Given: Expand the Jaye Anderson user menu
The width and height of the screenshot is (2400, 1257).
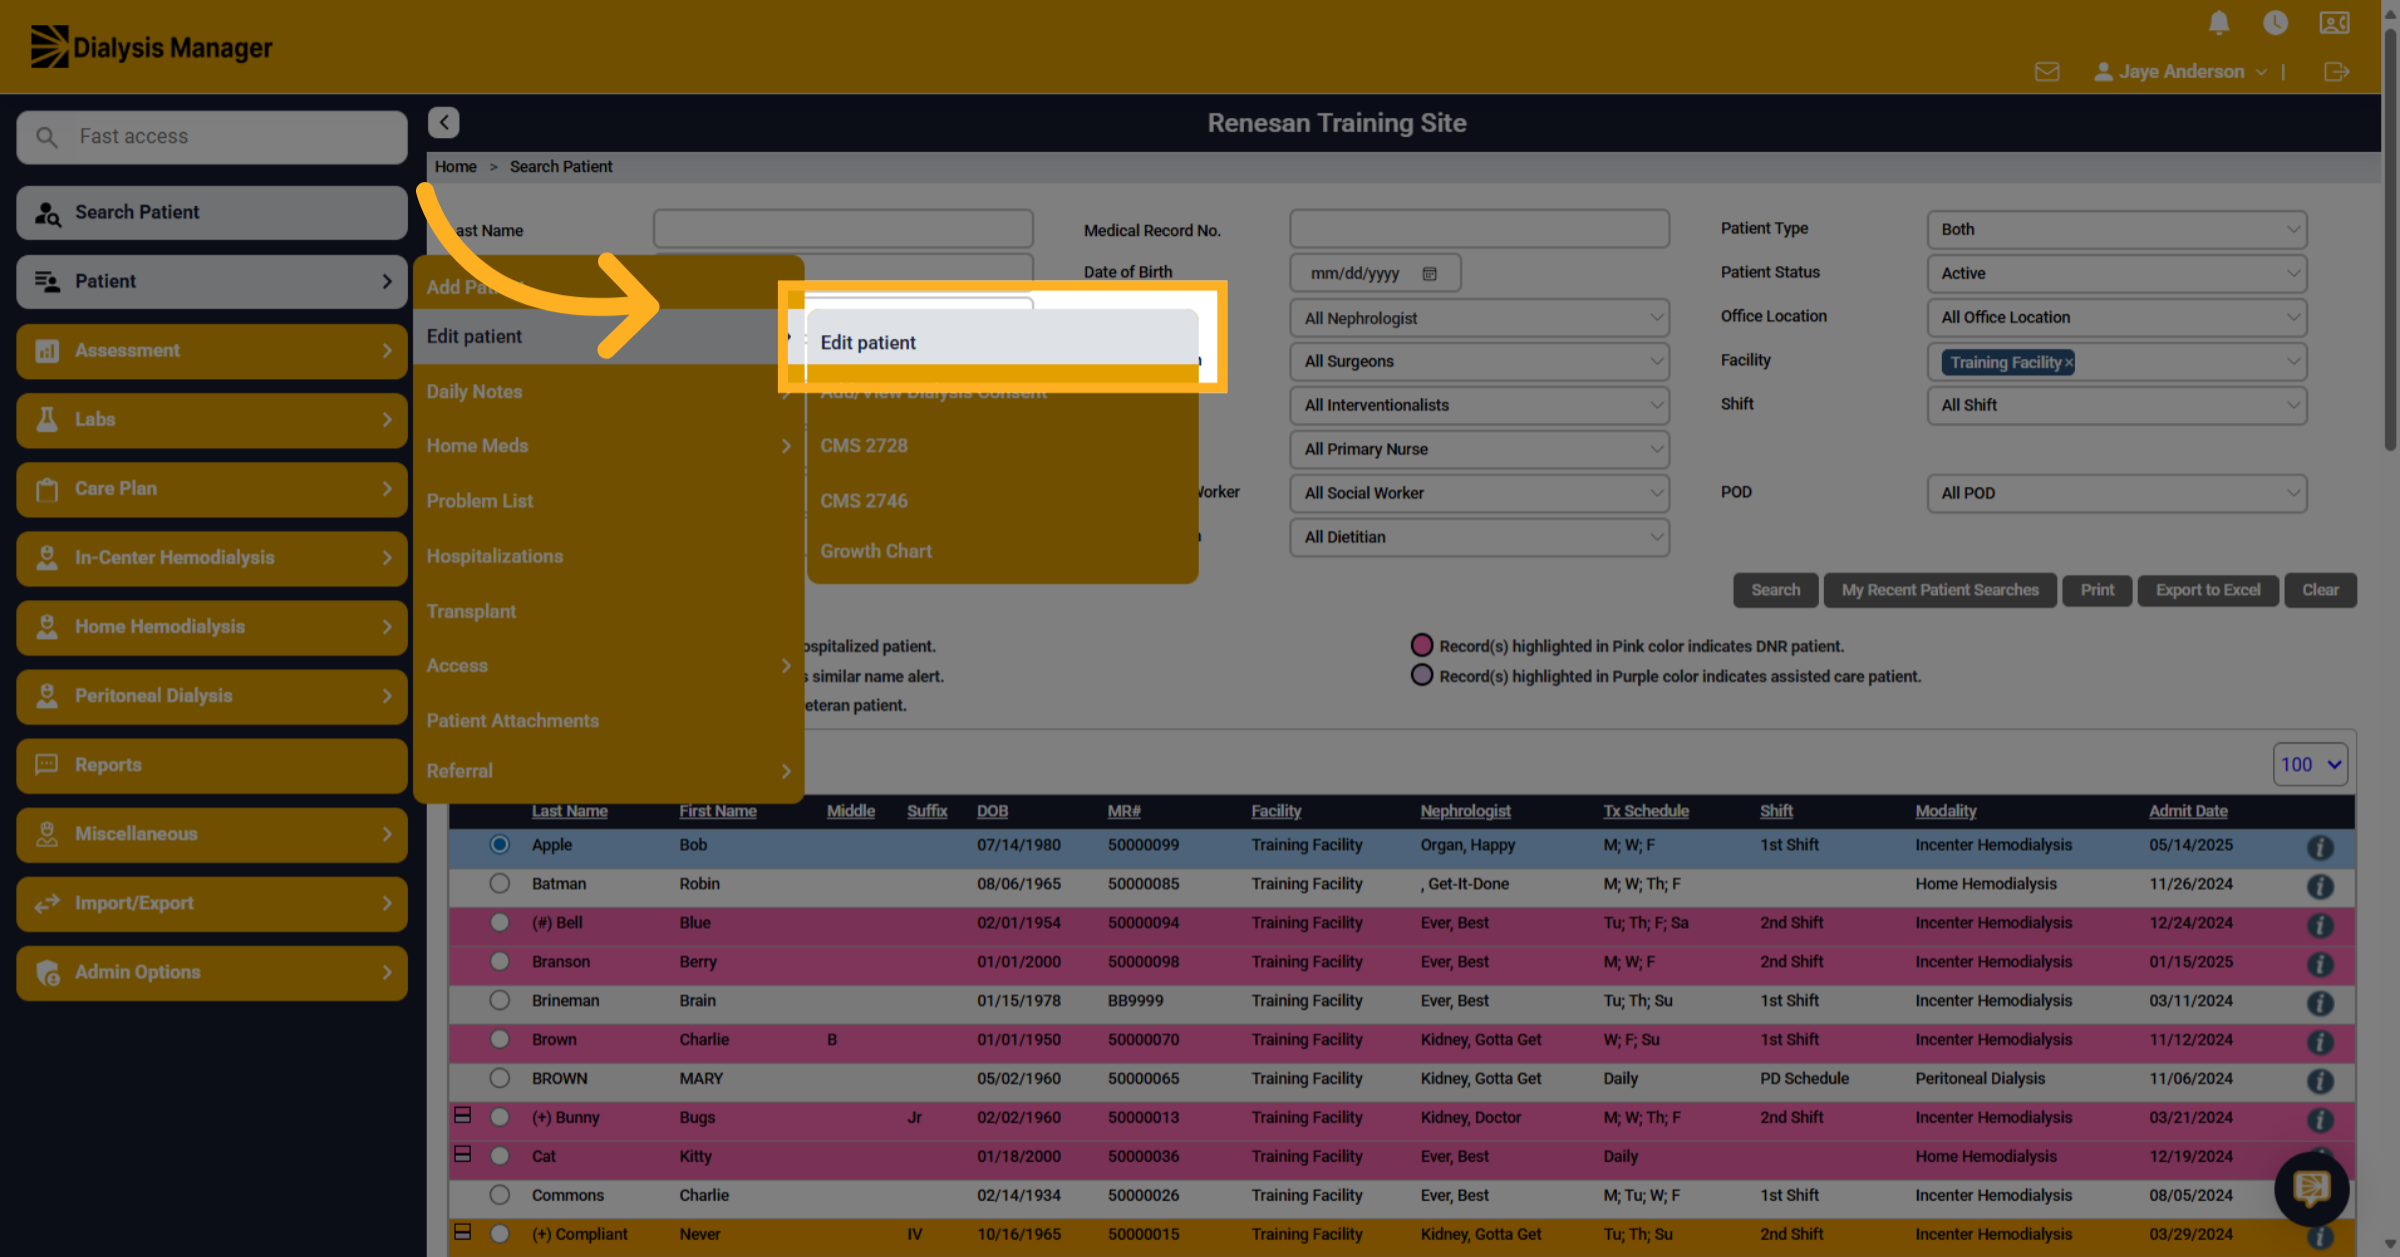Looking at the screenshot, I should pyautogui.click(x=2181, y=72).
